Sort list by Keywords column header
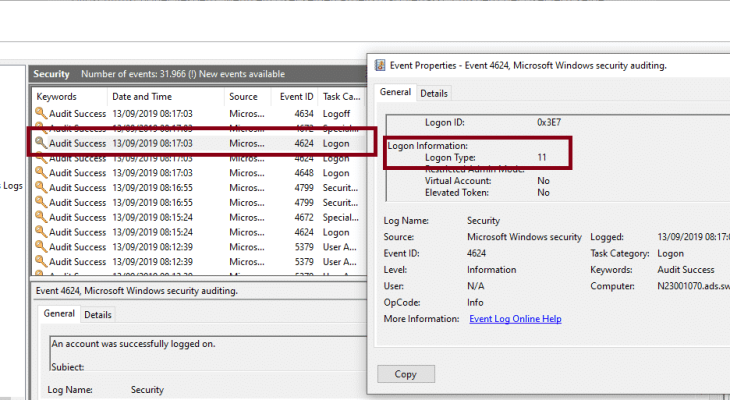The height and width of the screenshot is (400, 730). point(57,97)
